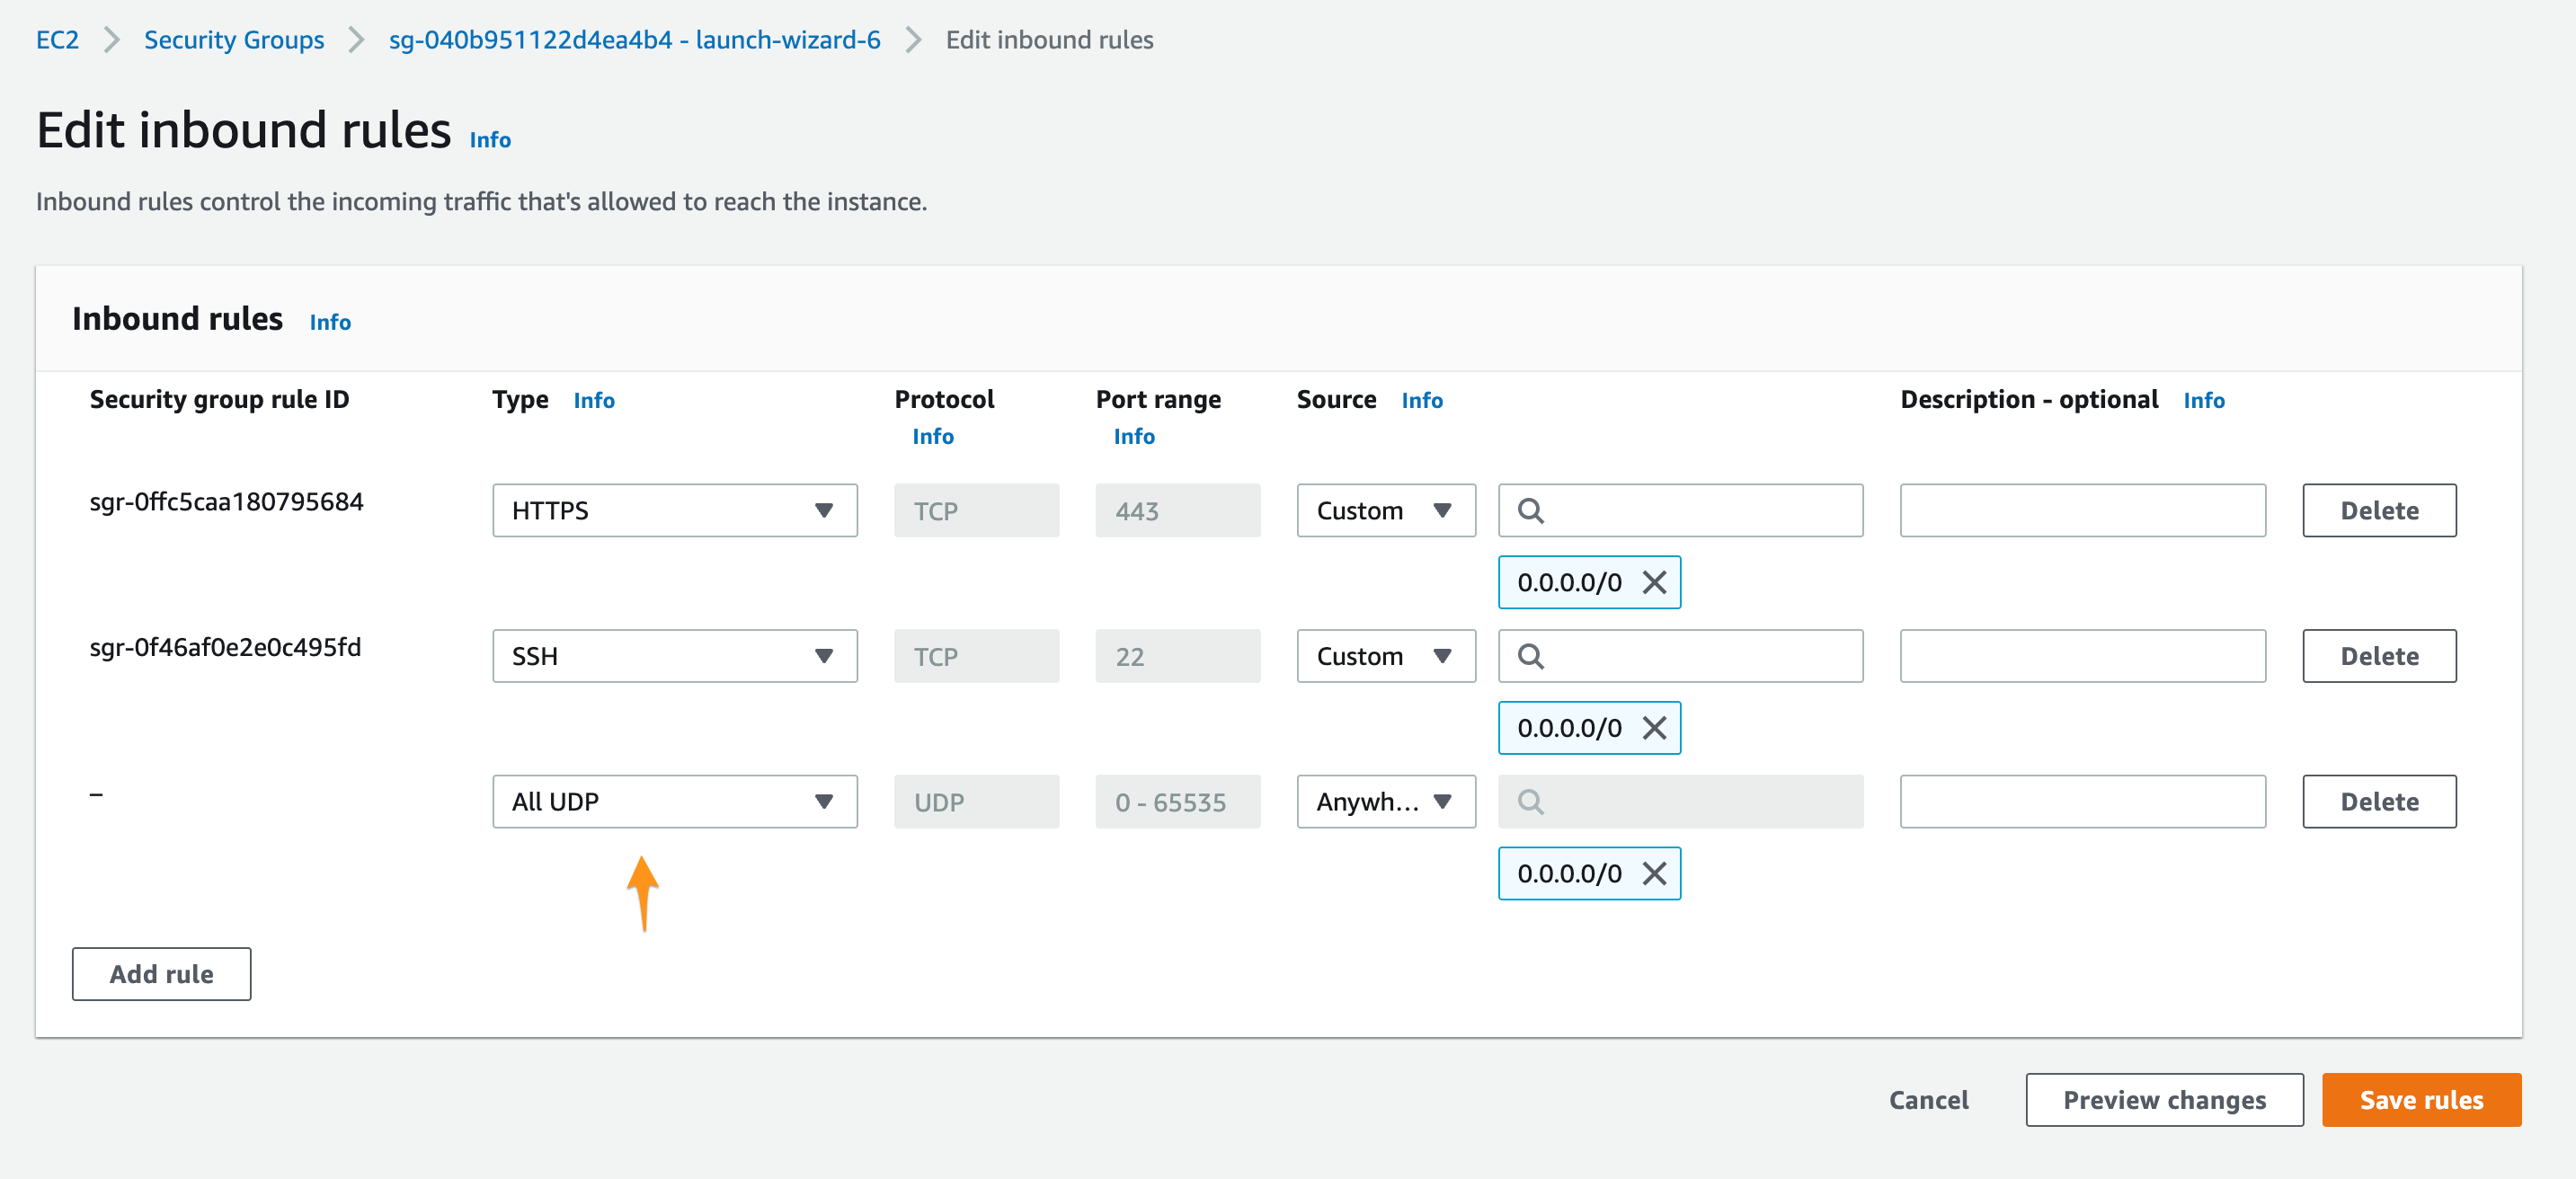Click Info next to the Edit inbound rules title
Viewport: 2576px width, 1179px height.
point(490,140)
